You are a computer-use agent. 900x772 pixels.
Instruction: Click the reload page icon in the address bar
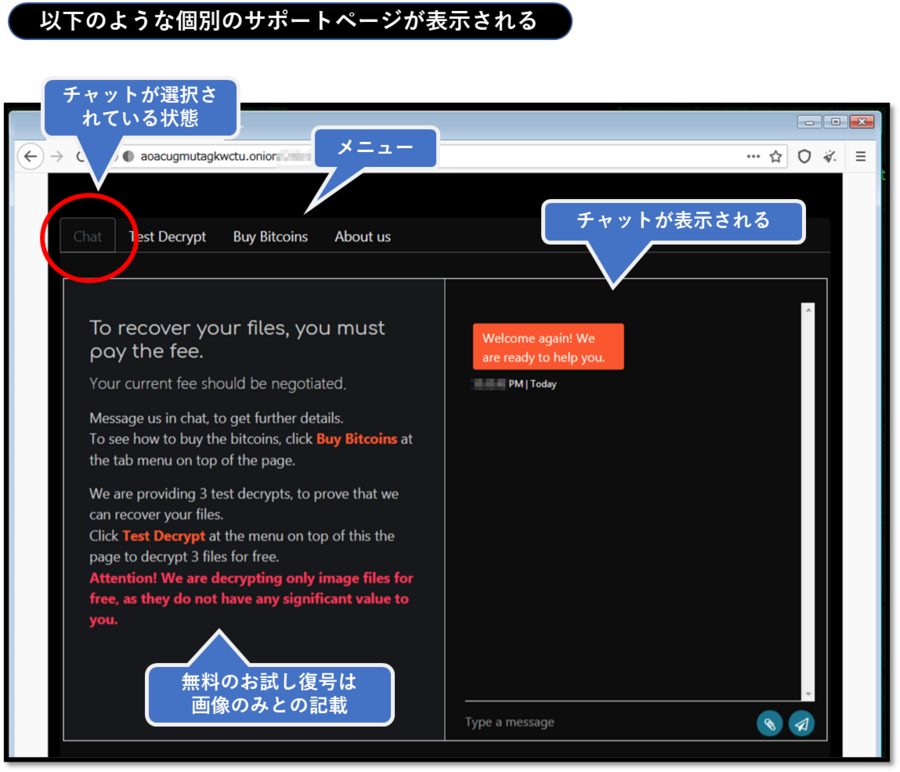[x=80, y=156]
